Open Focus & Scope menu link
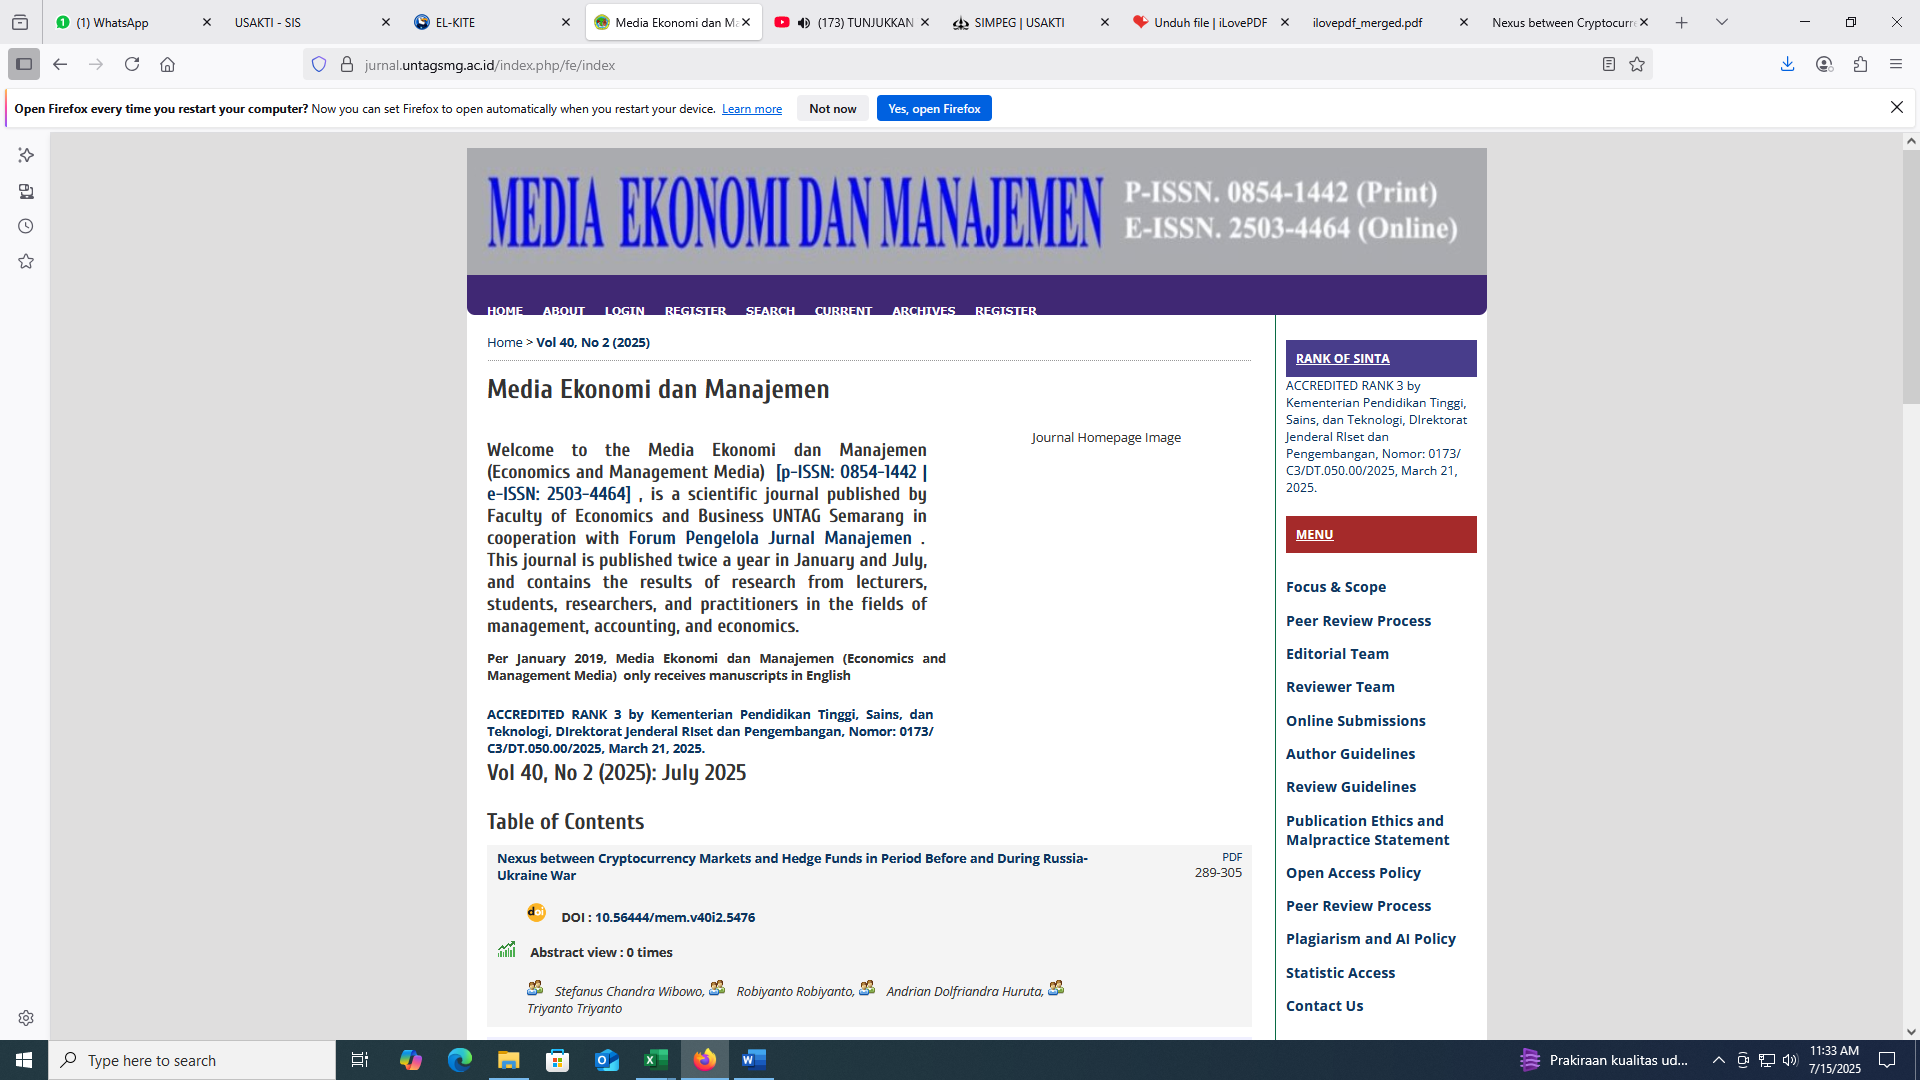Viewport: 1920px width, 1080px height. click(x=1336, y=587)
